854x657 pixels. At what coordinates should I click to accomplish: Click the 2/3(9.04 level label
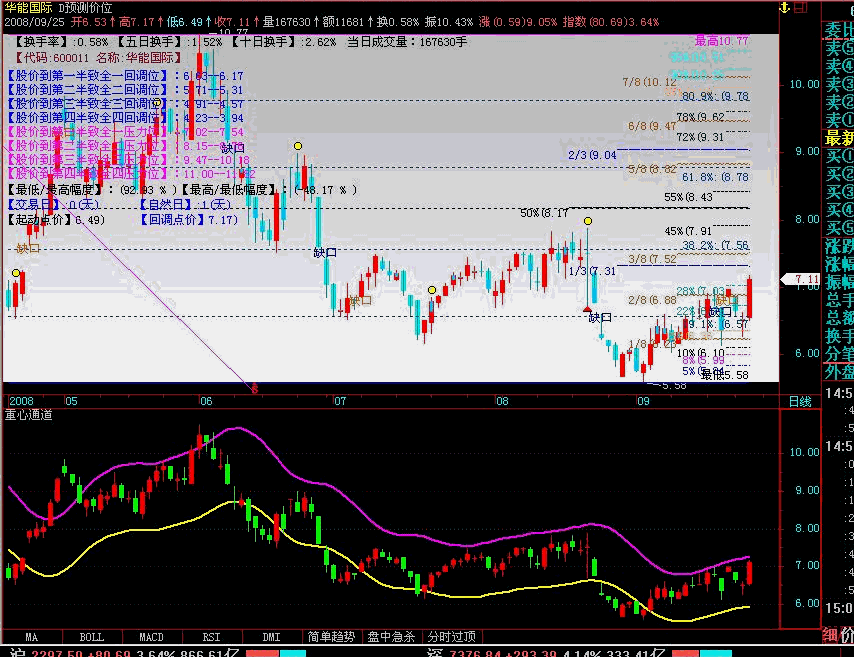(x=592, y=155)
